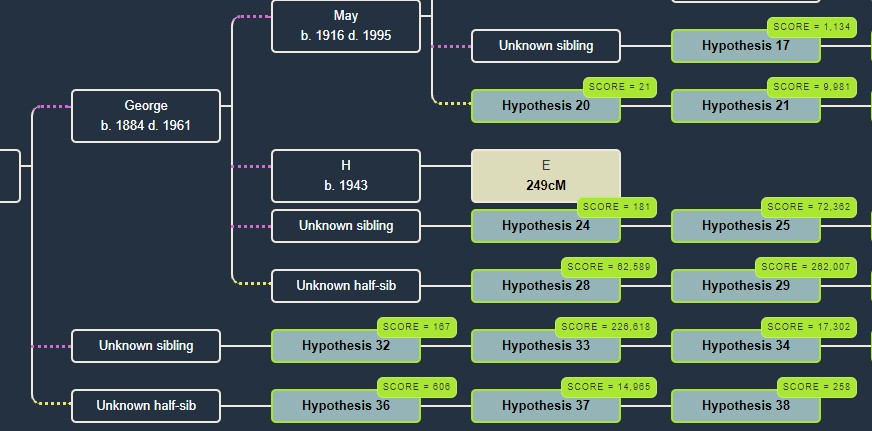
Task: Select the George b. 1884 node
Action: coord(146,116)
